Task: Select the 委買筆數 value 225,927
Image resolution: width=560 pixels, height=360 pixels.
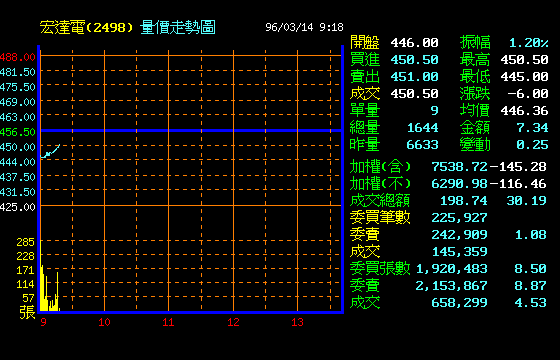Action: tap(459, 218)
